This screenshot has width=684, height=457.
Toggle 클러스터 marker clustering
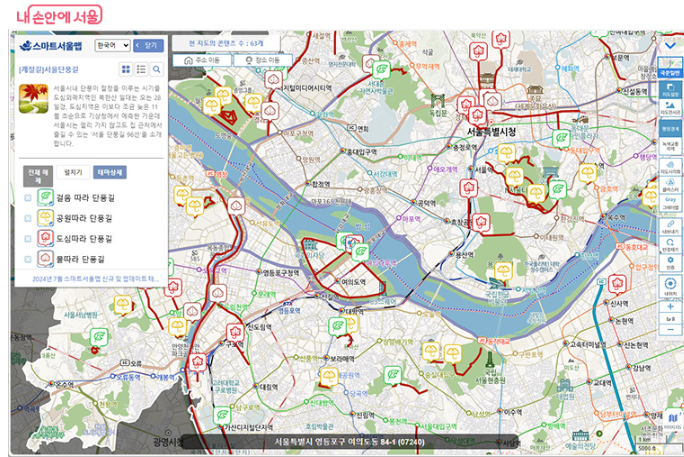pyautogui.click(x=670, y=185)
